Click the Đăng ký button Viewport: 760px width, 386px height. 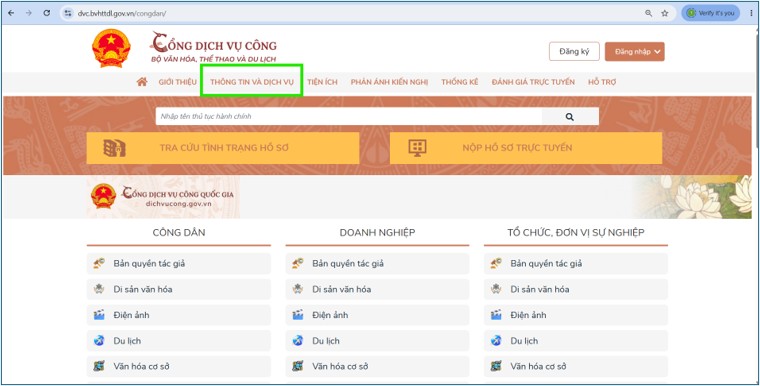574,51
